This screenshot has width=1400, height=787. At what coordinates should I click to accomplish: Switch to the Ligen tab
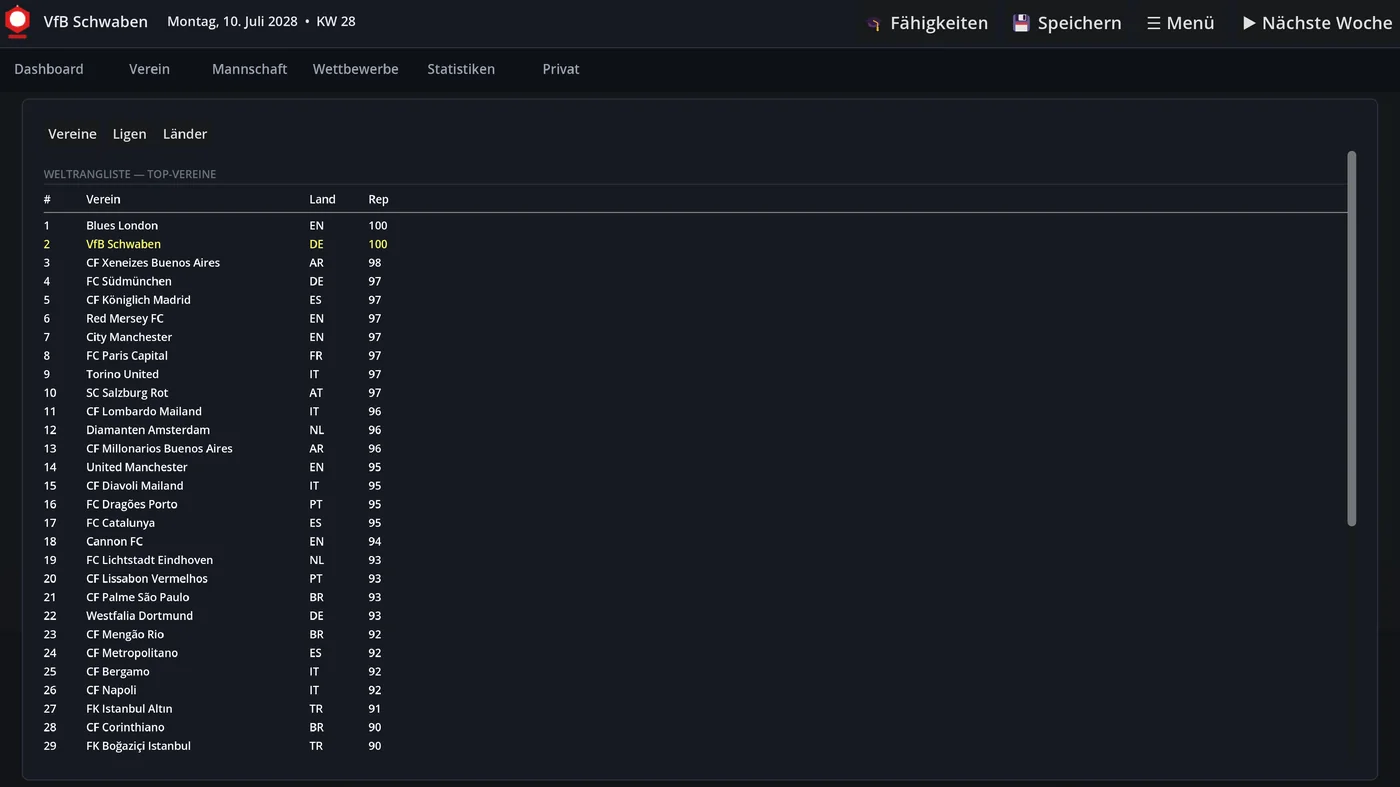point(129,134)
